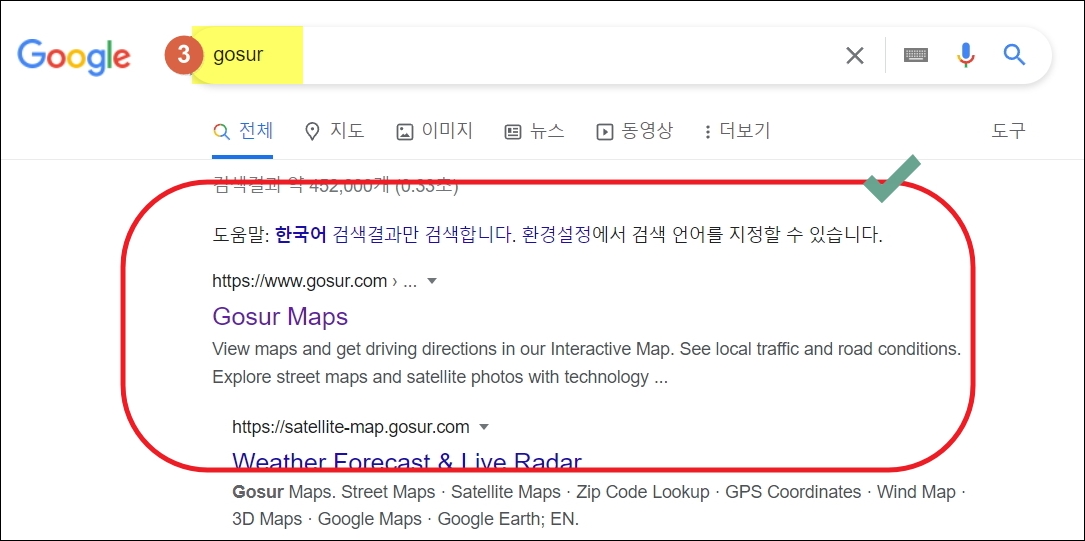The width and height of the screenshot is (1085, 541).
Task: Open the 뉴스 tab
Action: (534, 131)
